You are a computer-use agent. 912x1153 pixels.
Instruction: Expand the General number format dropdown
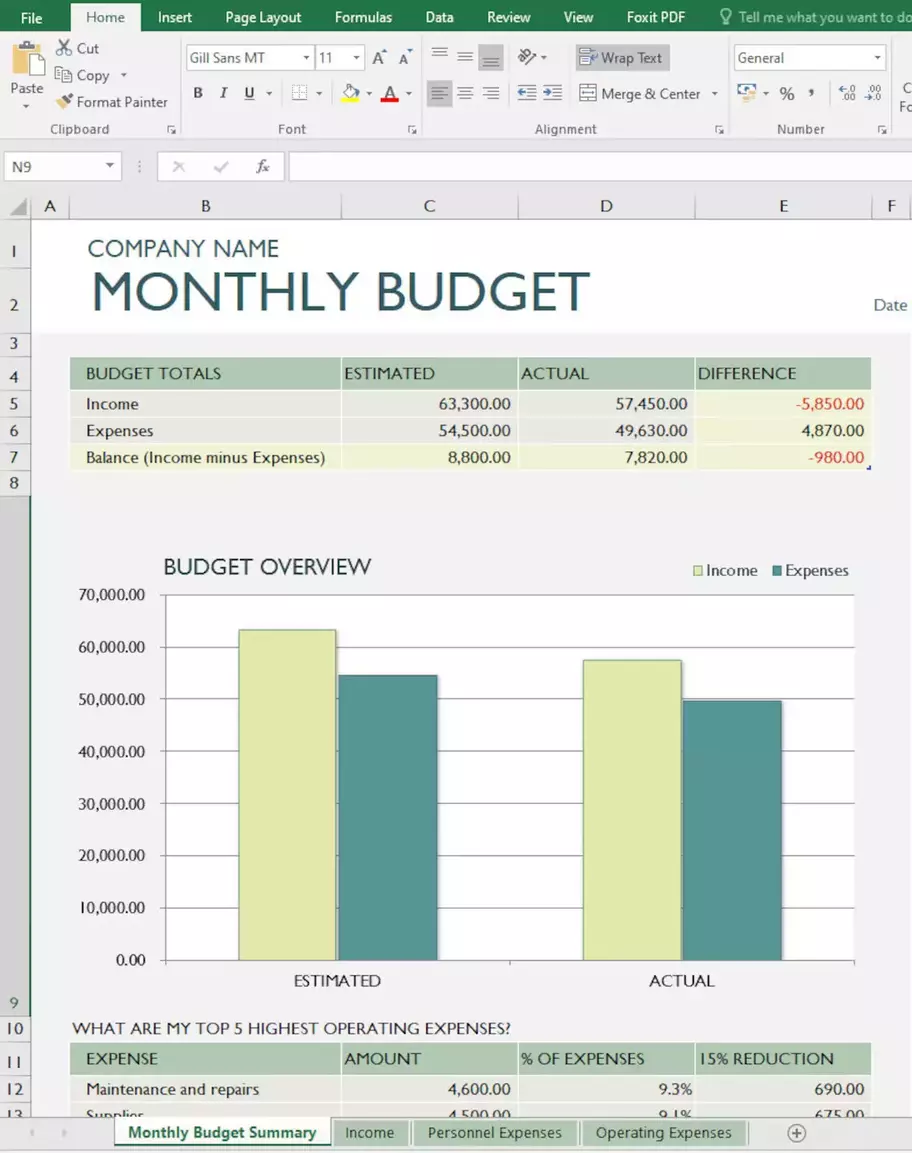[877, 58]
